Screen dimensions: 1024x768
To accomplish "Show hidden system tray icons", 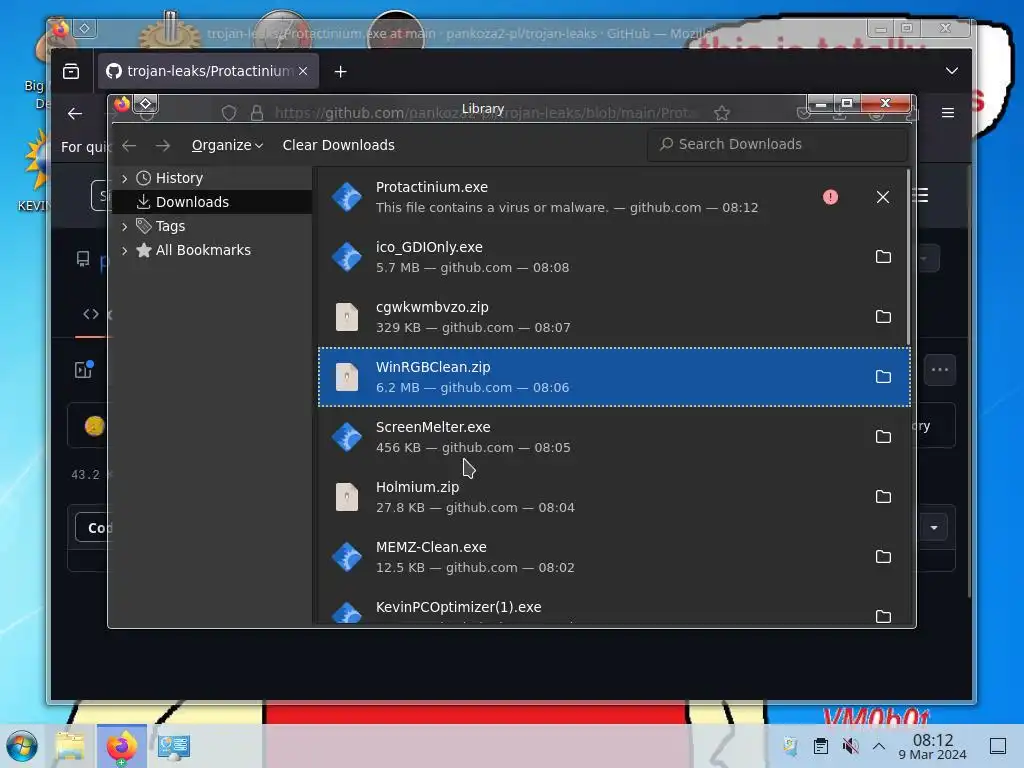I will [x=878, y=746].
